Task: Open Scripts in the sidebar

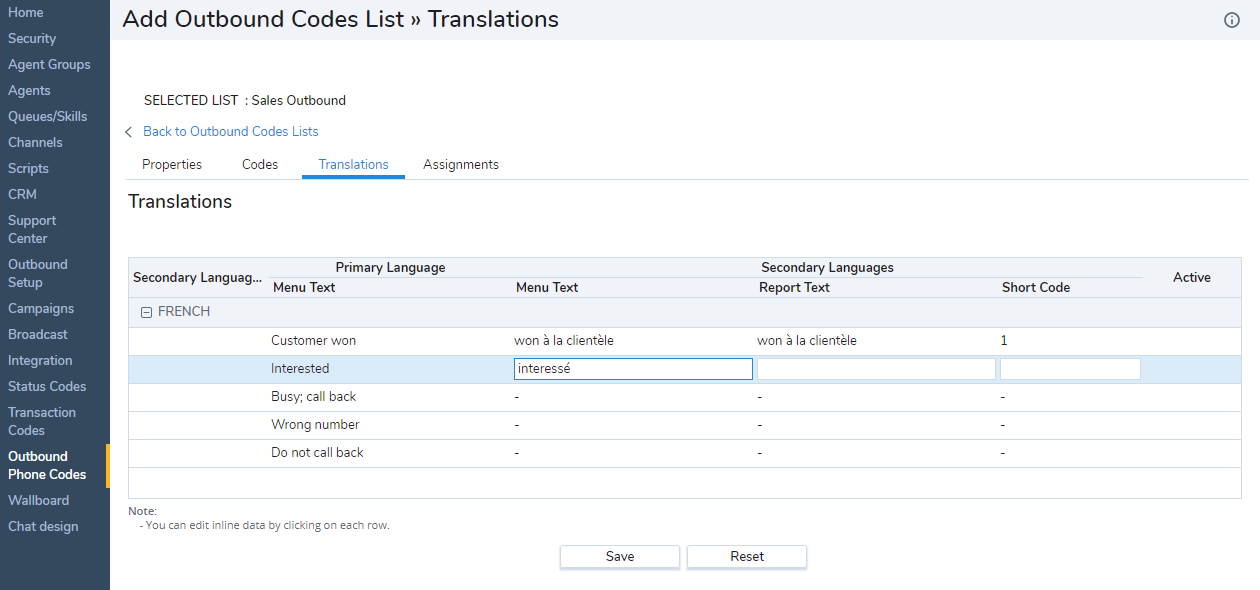Action: click(28, 169)
